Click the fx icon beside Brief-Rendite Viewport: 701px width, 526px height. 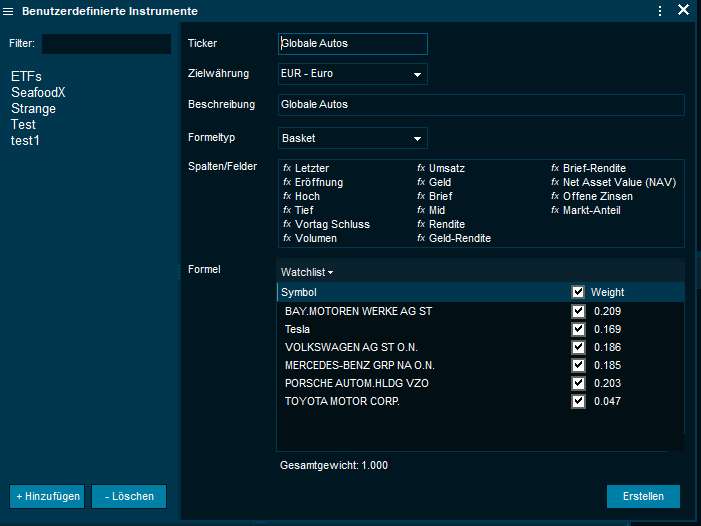click(x=555, y=169)
